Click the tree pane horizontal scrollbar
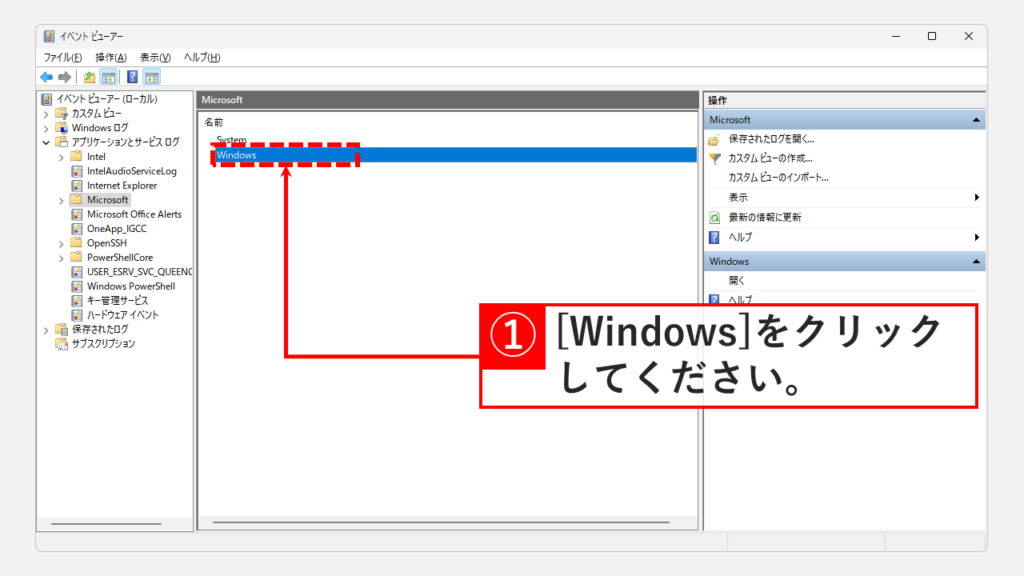 tap(106, 524)
